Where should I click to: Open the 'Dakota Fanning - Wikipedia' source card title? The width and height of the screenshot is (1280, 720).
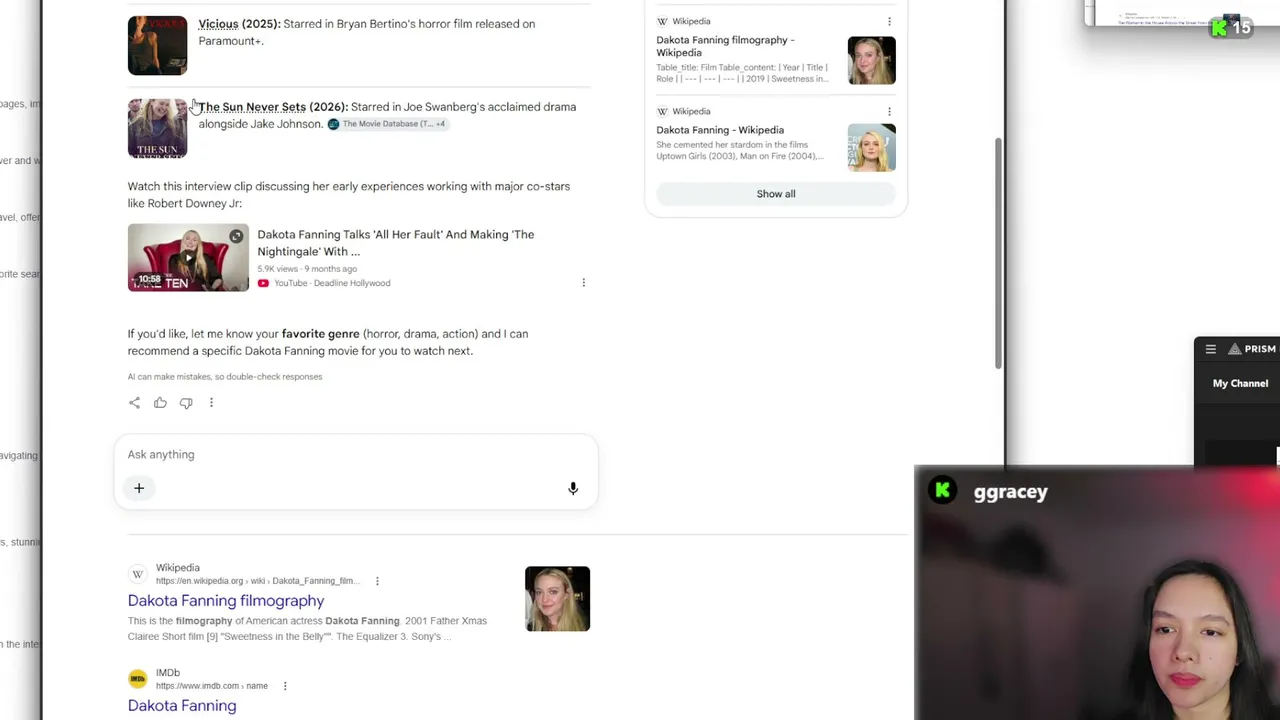point(720,130)
